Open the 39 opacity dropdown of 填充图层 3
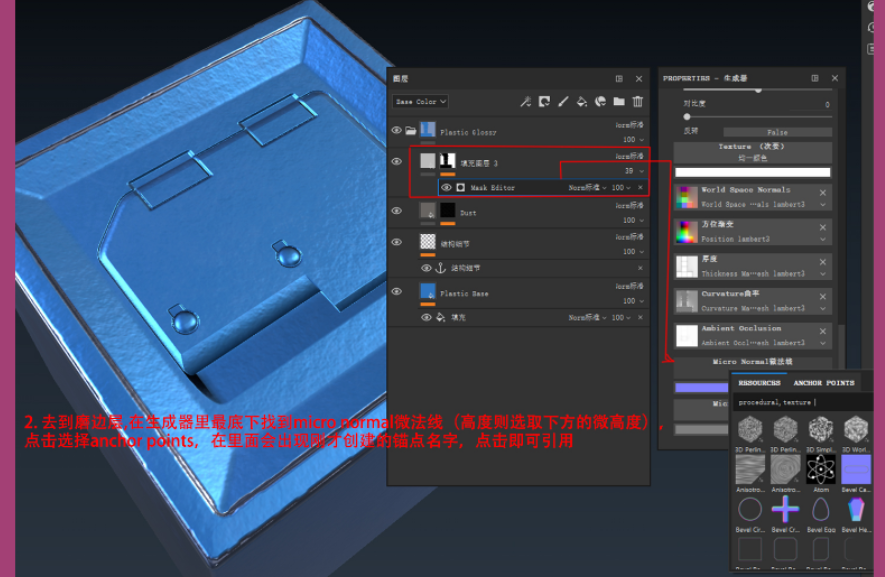The height and width of the screenshot is (577, 885). pos(634,171)
